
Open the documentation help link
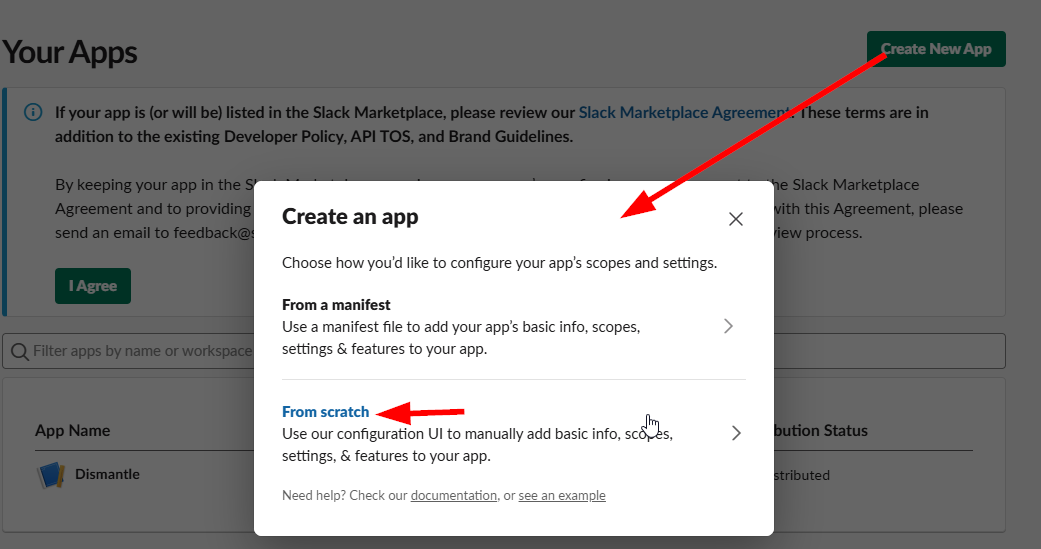click(x=453, y=496)
